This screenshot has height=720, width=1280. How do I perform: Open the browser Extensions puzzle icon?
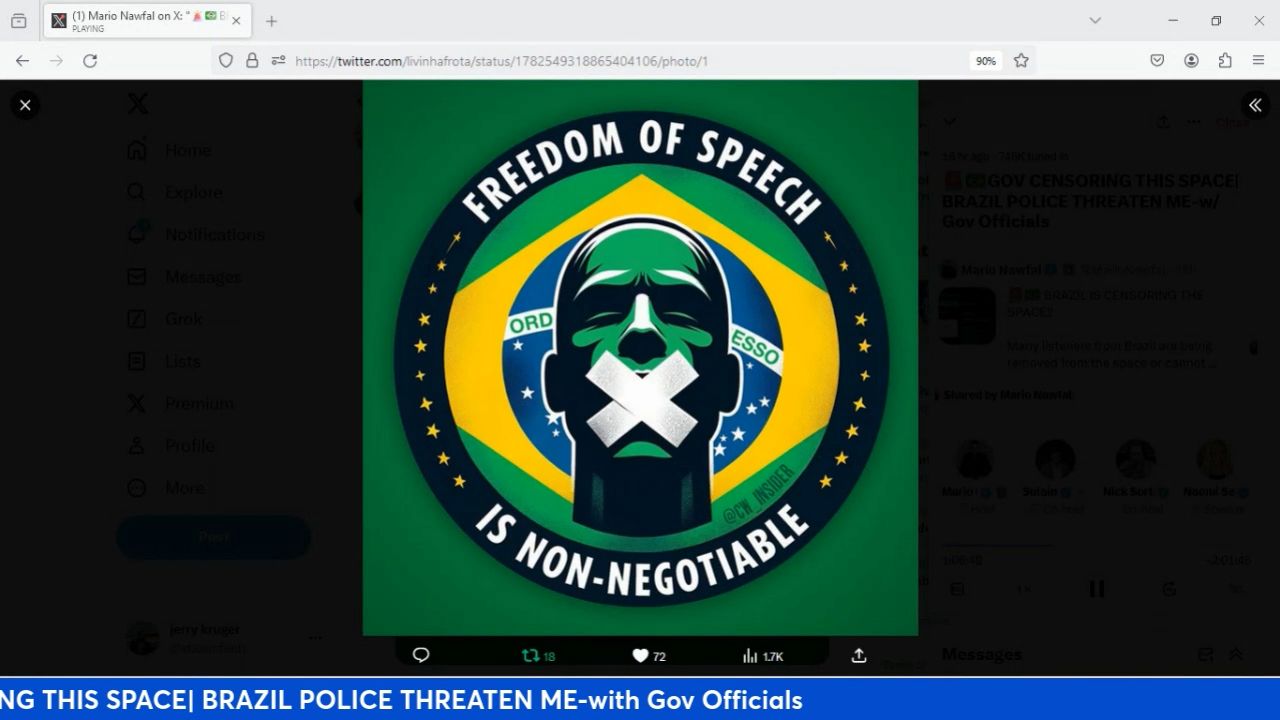pyautogui.click(x=1225, y=61)
